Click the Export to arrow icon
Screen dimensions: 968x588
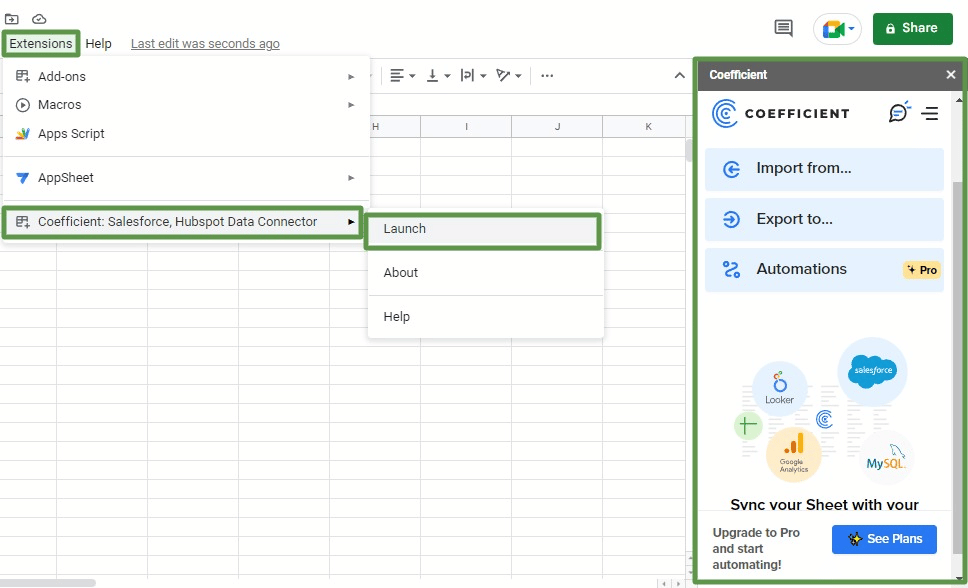[732, 219]
